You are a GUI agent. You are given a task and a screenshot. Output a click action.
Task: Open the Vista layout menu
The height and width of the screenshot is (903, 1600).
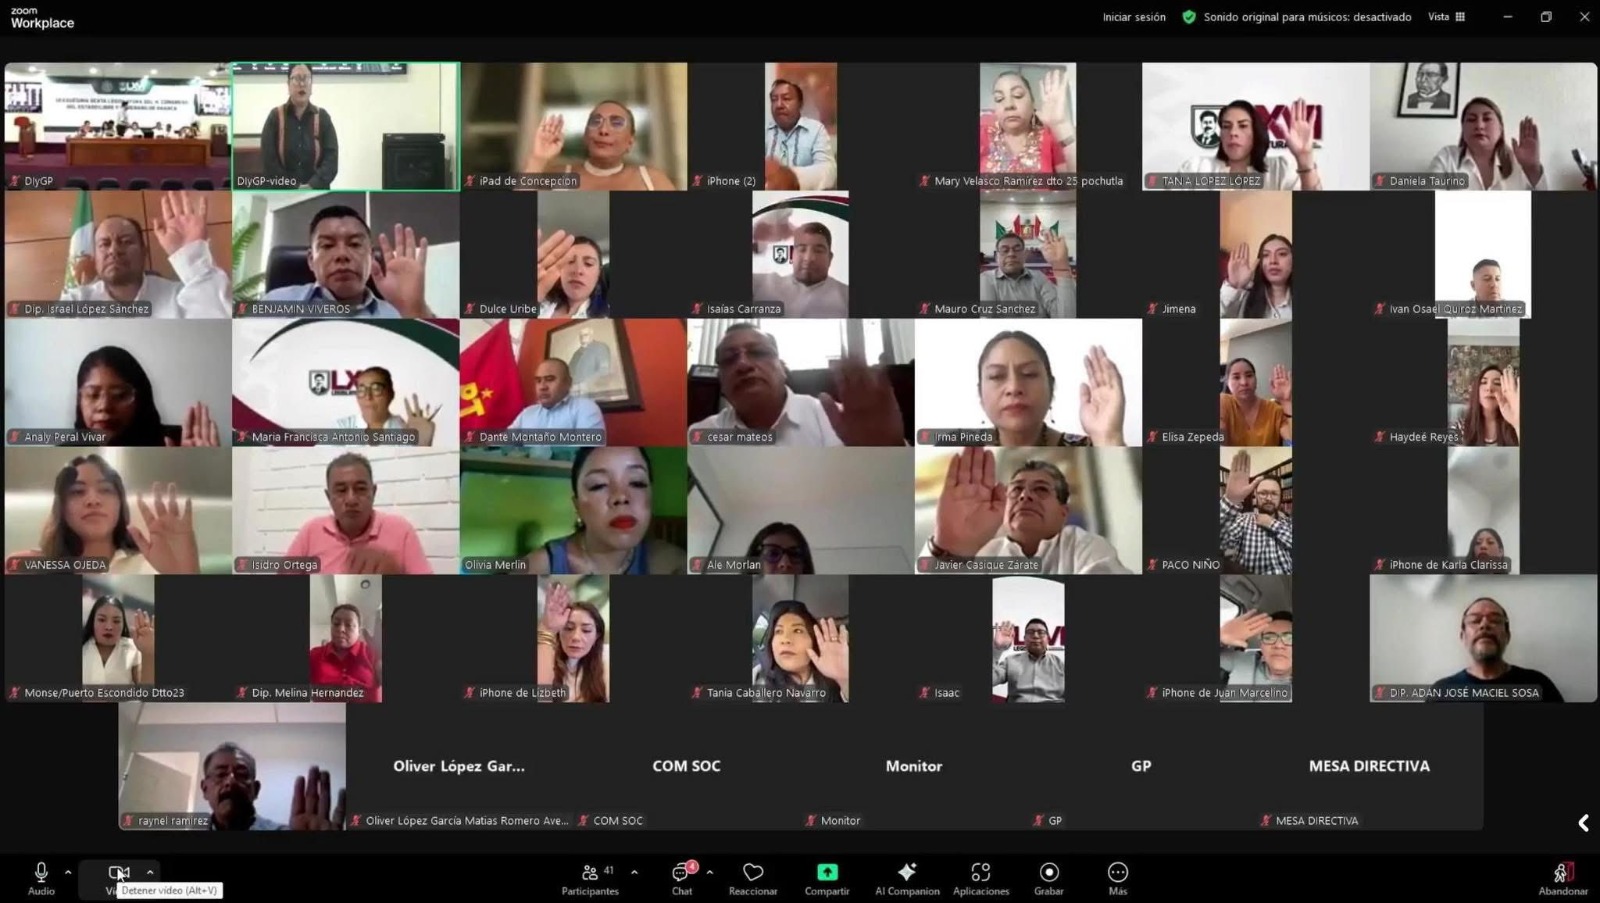pyautogui.click(x=1446, y=17)
